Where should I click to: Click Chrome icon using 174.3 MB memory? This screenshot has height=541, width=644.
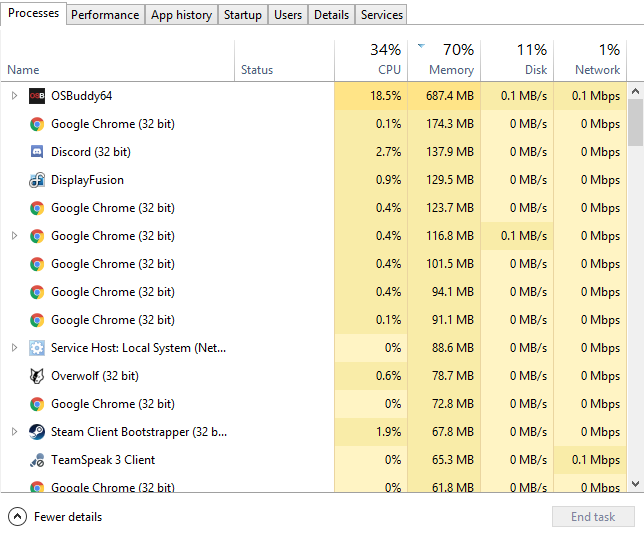point(37,124)
